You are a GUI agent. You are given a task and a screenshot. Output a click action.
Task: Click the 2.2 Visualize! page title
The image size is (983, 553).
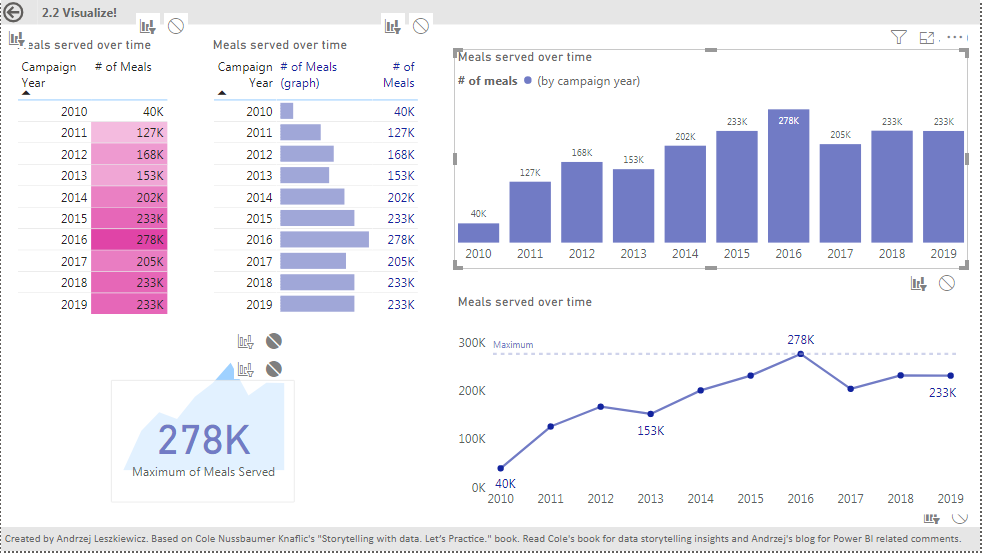(79, 13)
